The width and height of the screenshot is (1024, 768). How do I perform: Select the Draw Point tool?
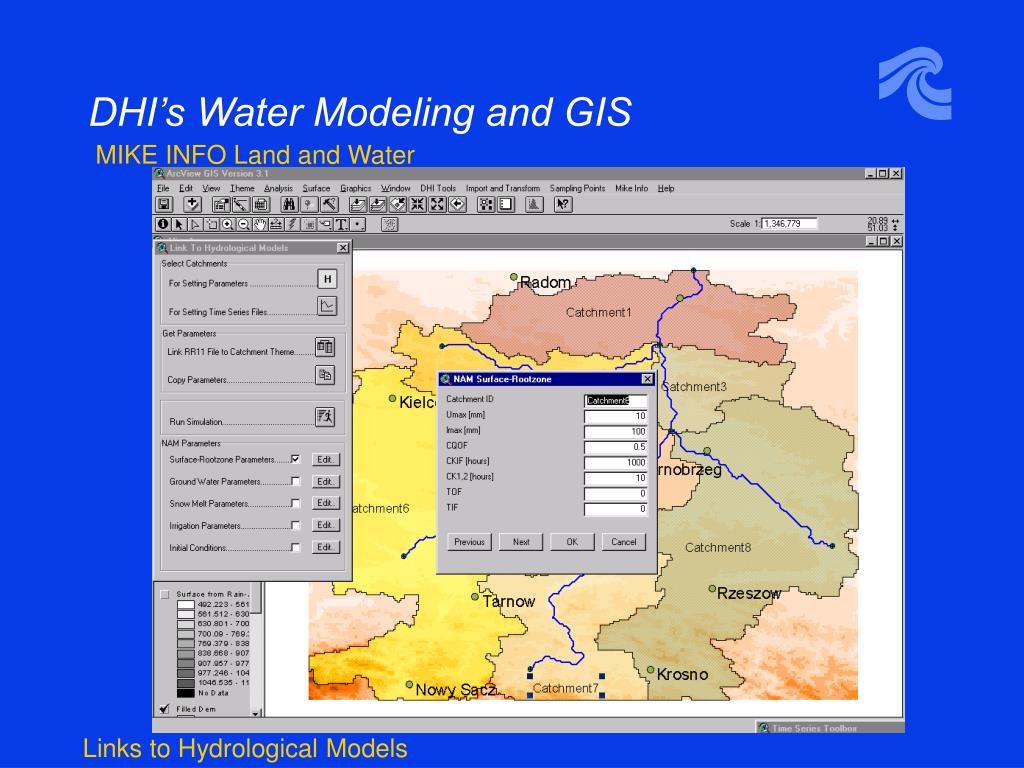pyautogui.click(x=358, y=224)
